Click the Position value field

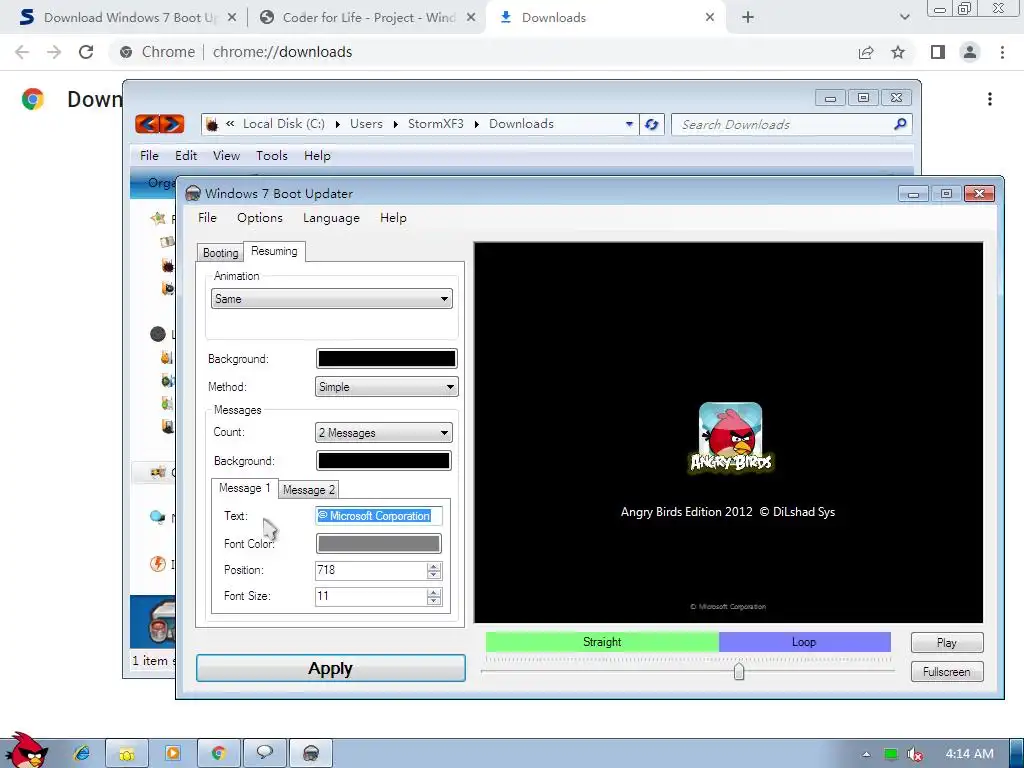point(370,570)
